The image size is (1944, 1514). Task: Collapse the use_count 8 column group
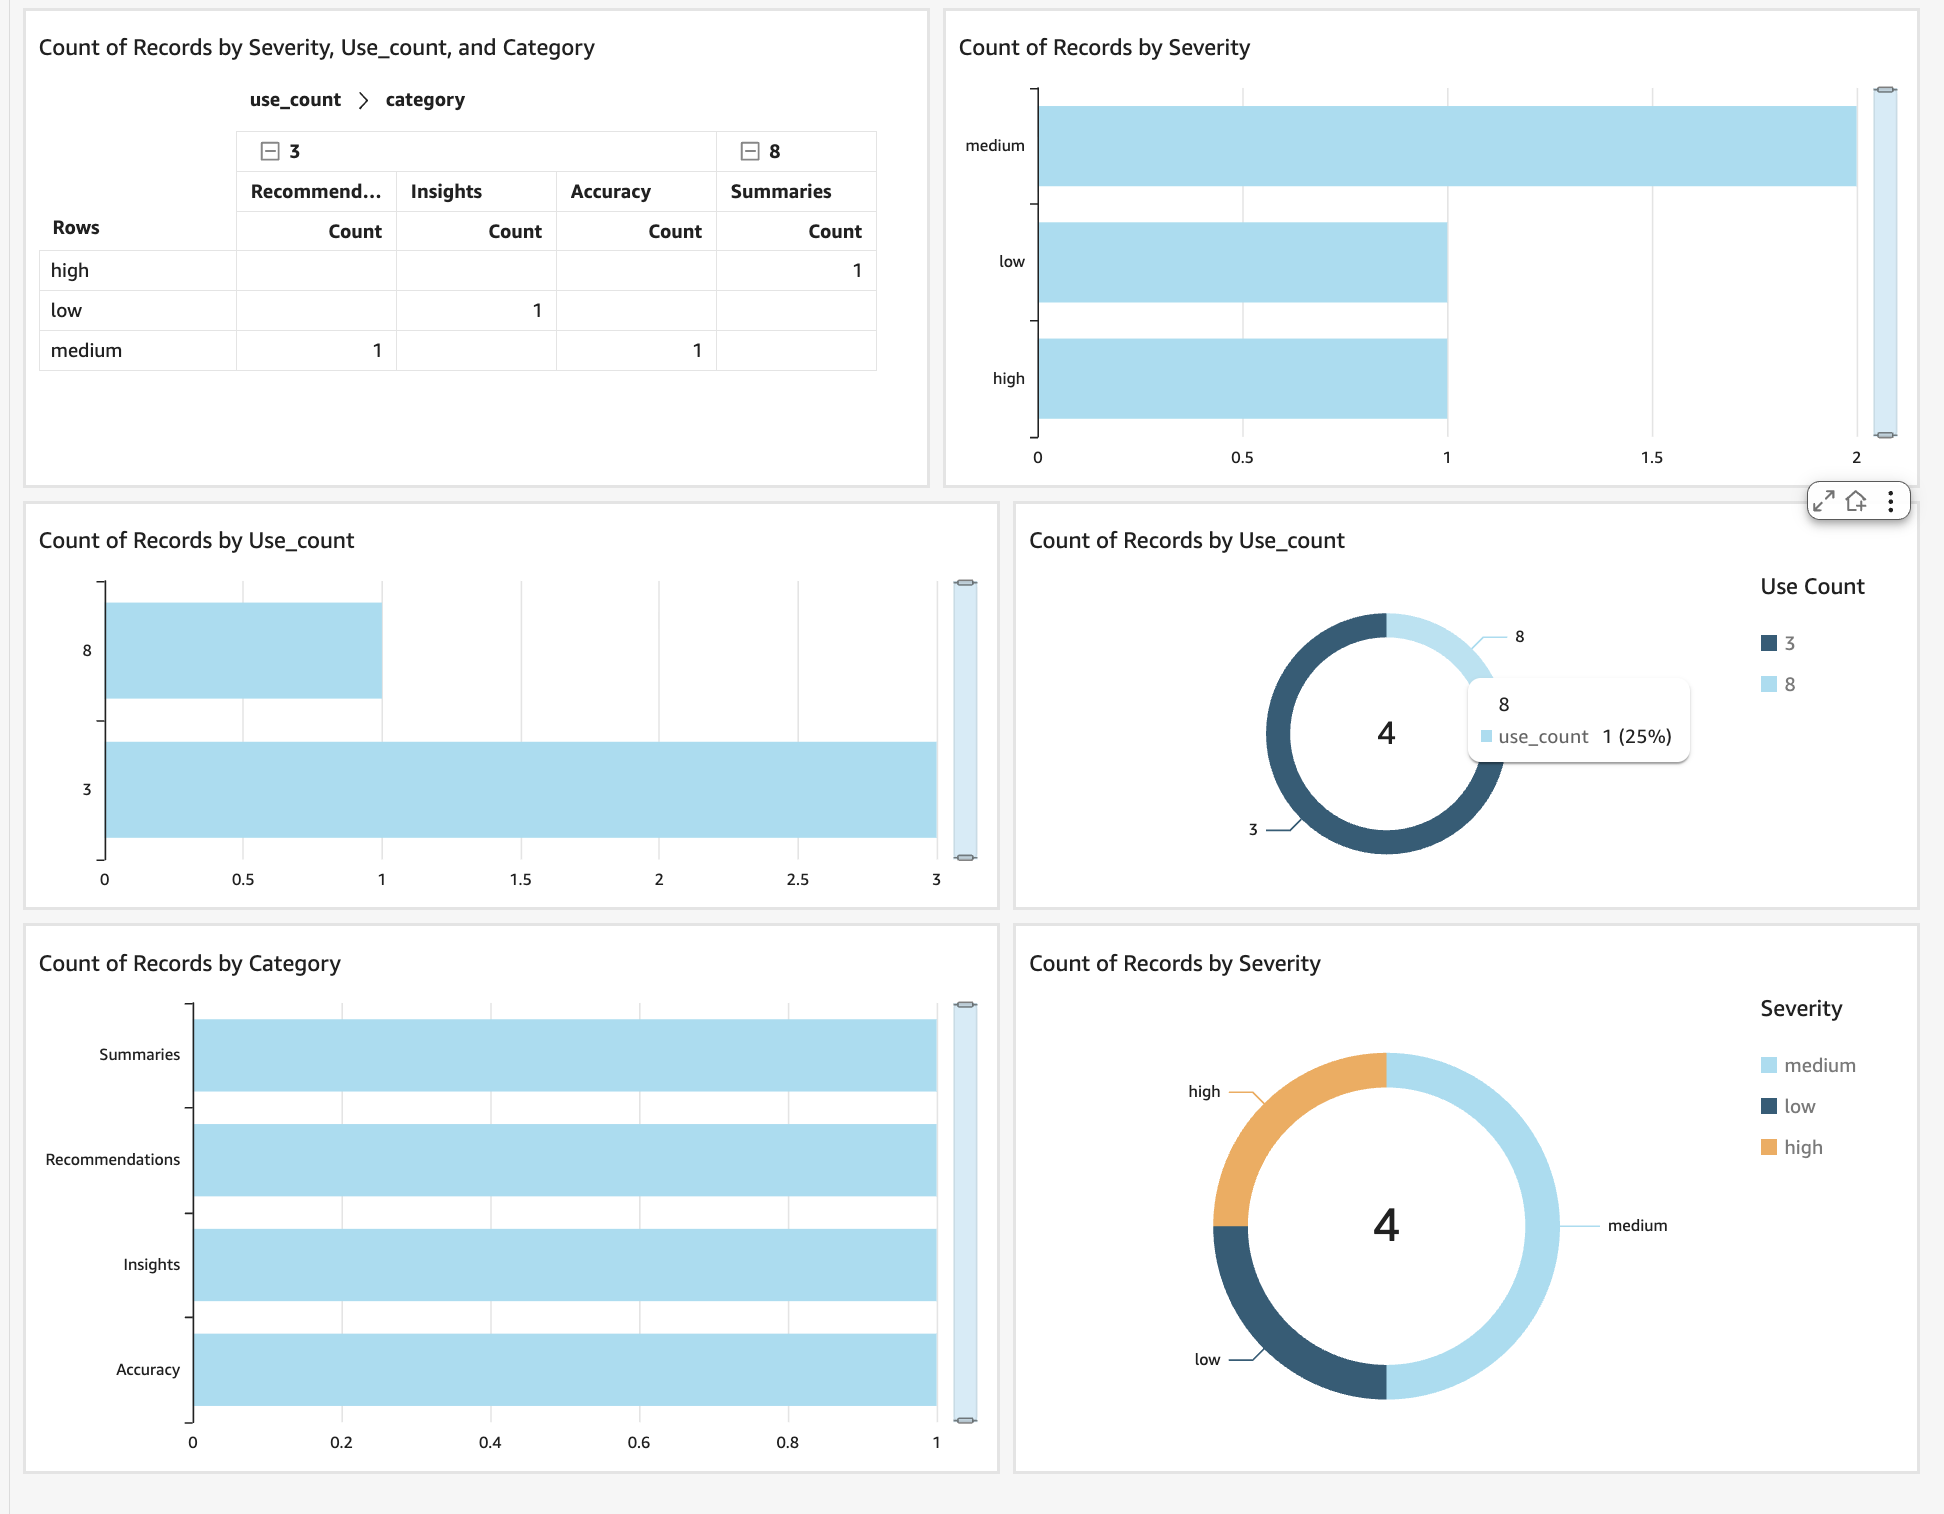(750, 151)
